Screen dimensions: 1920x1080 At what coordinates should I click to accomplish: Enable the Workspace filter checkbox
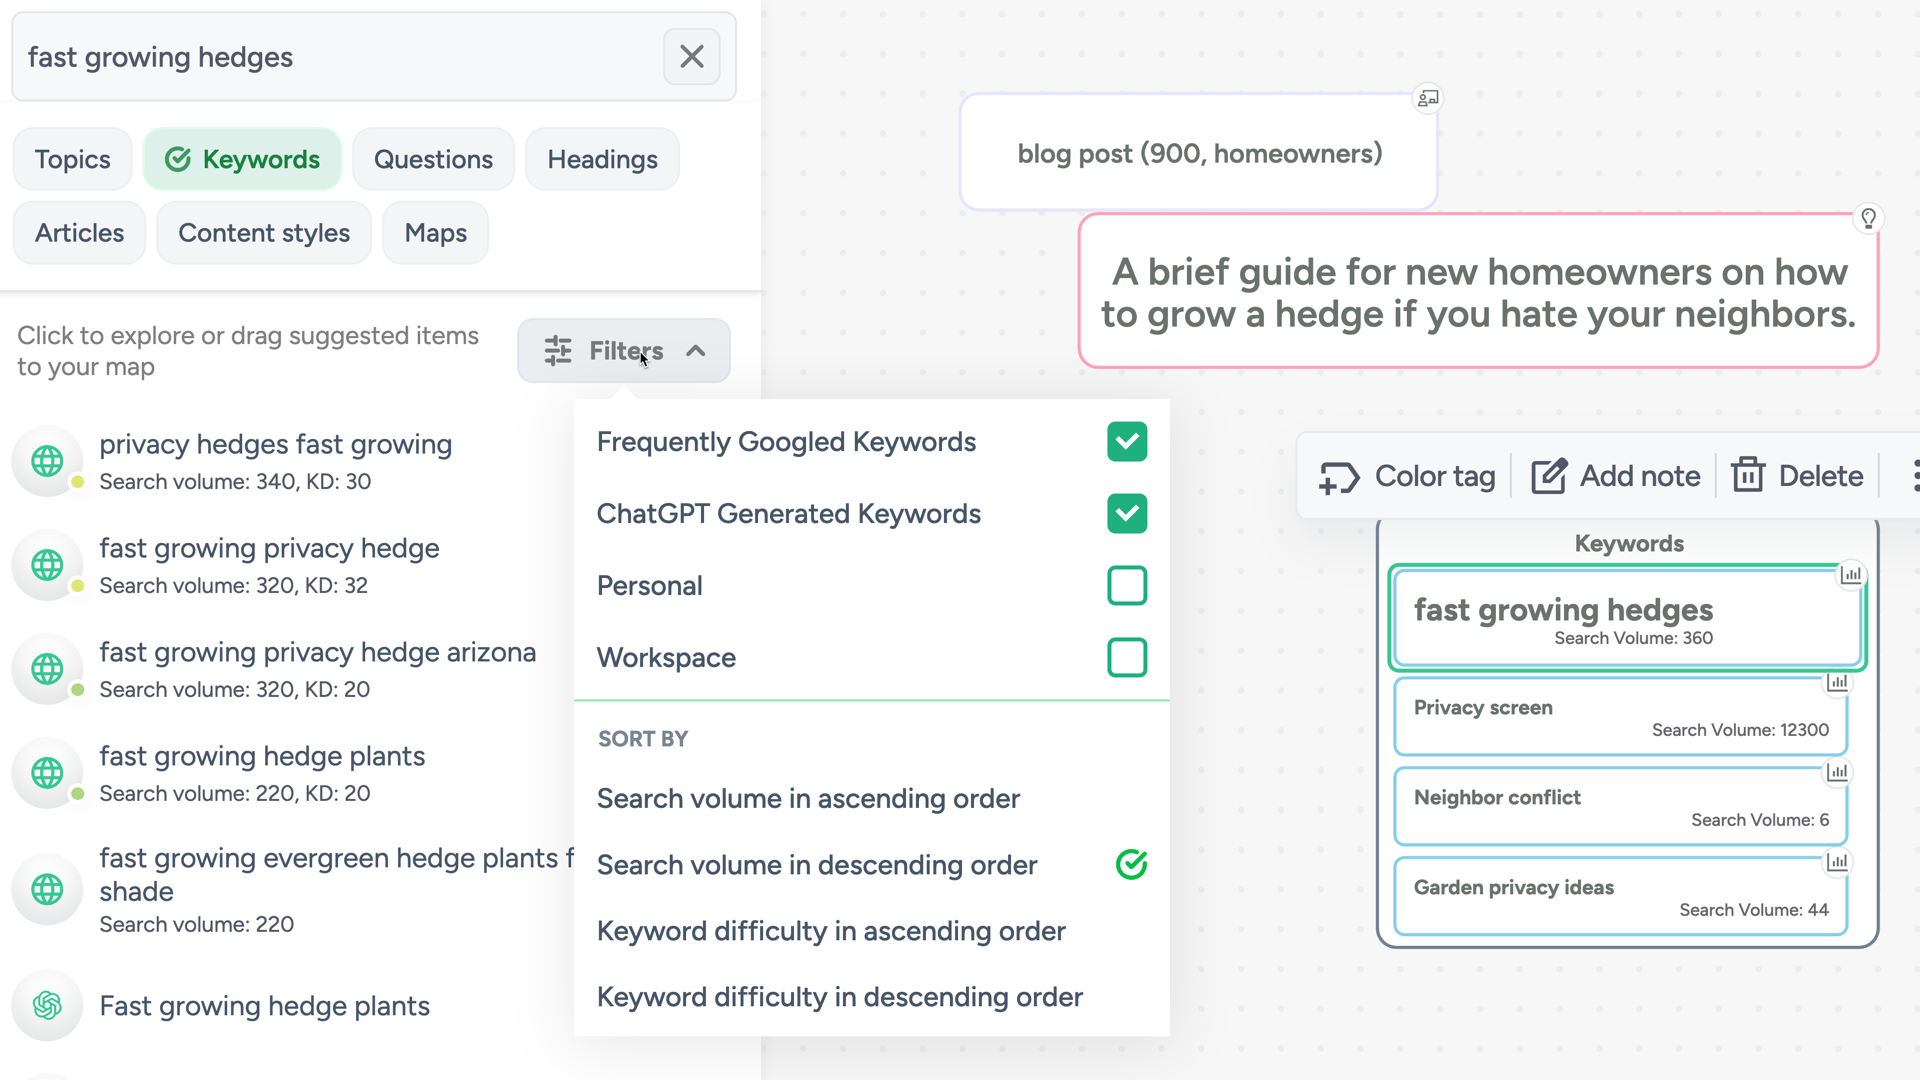point(1127,657)
